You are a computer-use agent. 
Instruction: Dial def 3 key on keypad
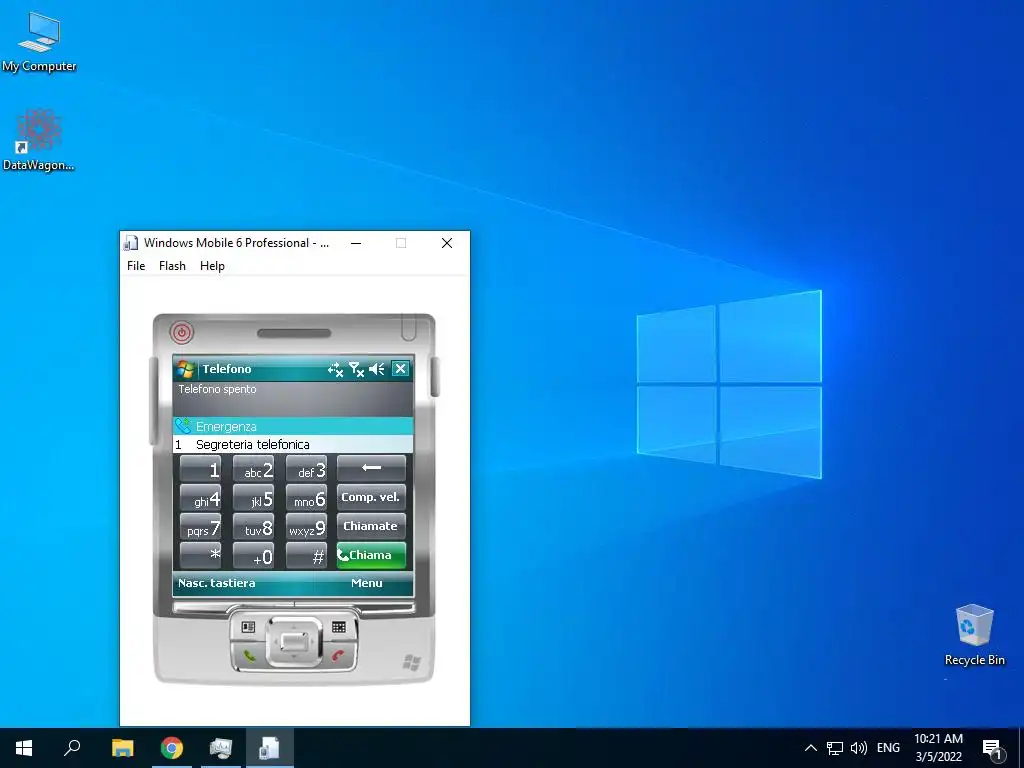click(x=306, y=469)
